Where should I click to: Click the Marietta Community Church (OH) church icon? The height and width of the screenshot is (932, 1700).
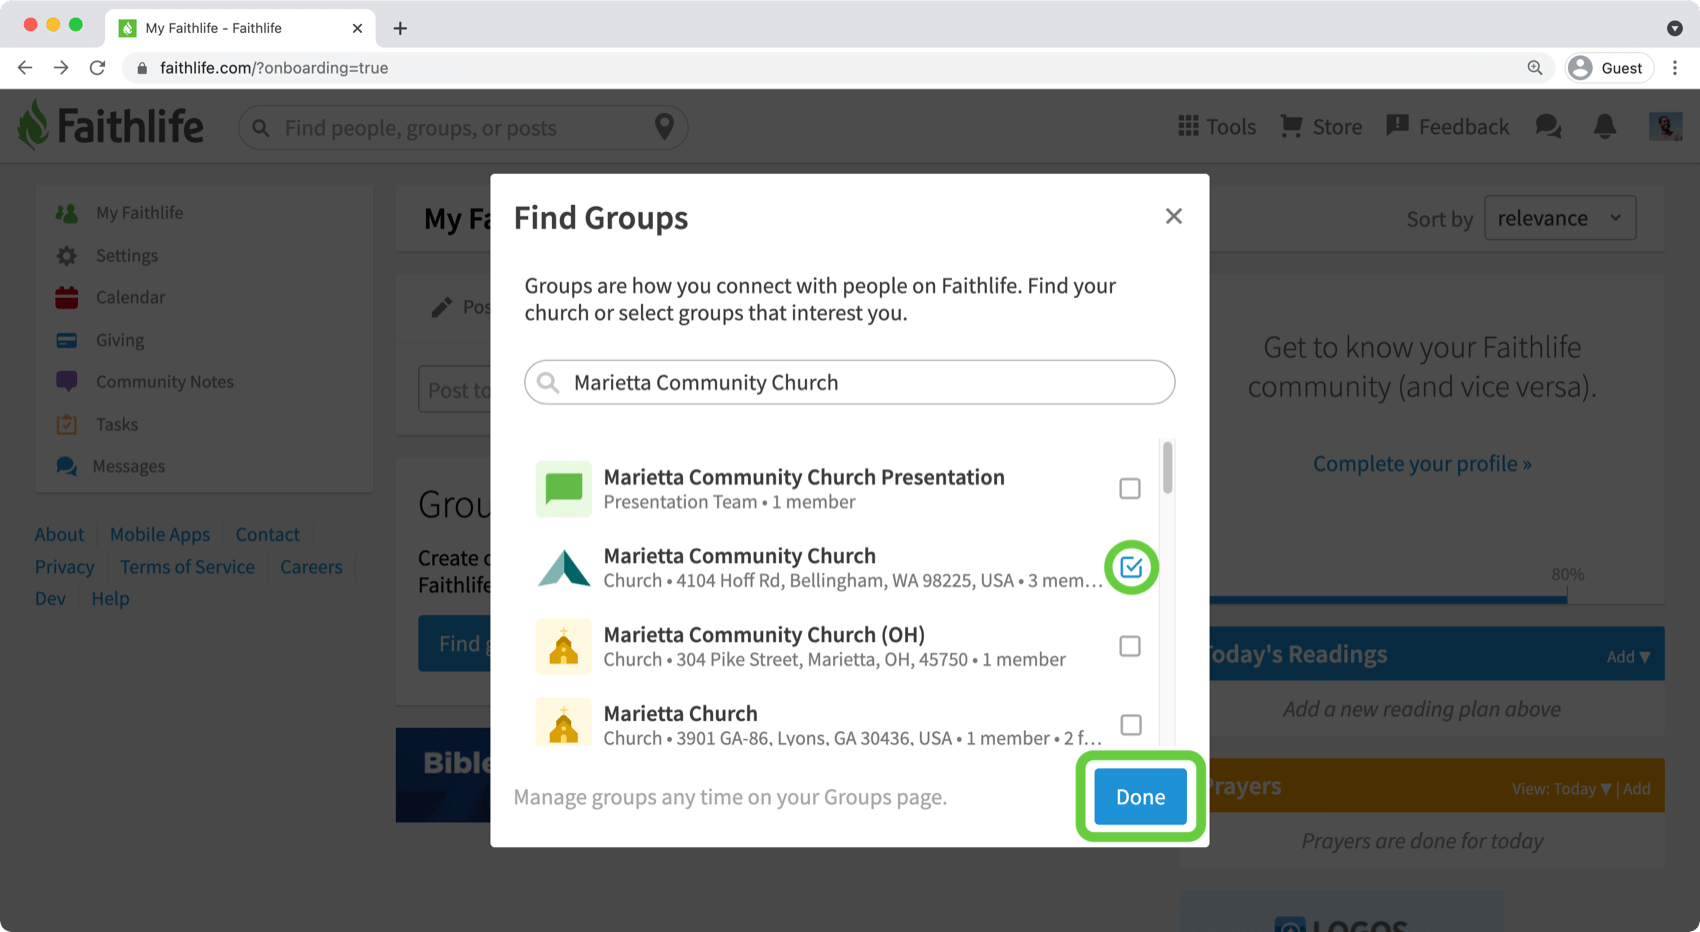click(564, 647)
